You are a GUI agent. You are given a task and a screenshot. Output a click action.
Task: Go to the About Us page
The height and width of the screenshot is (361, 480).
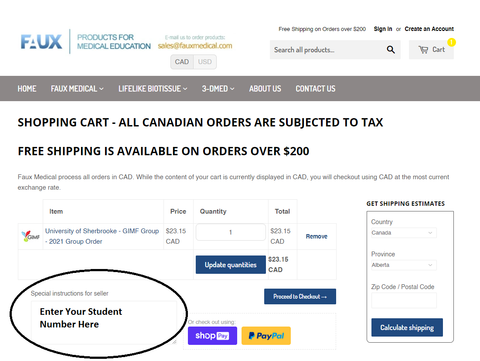(x=265, y=89)
